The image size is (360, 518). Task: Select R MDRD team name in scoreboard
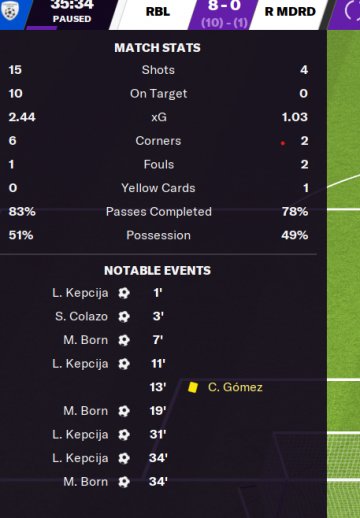point(290,12)
